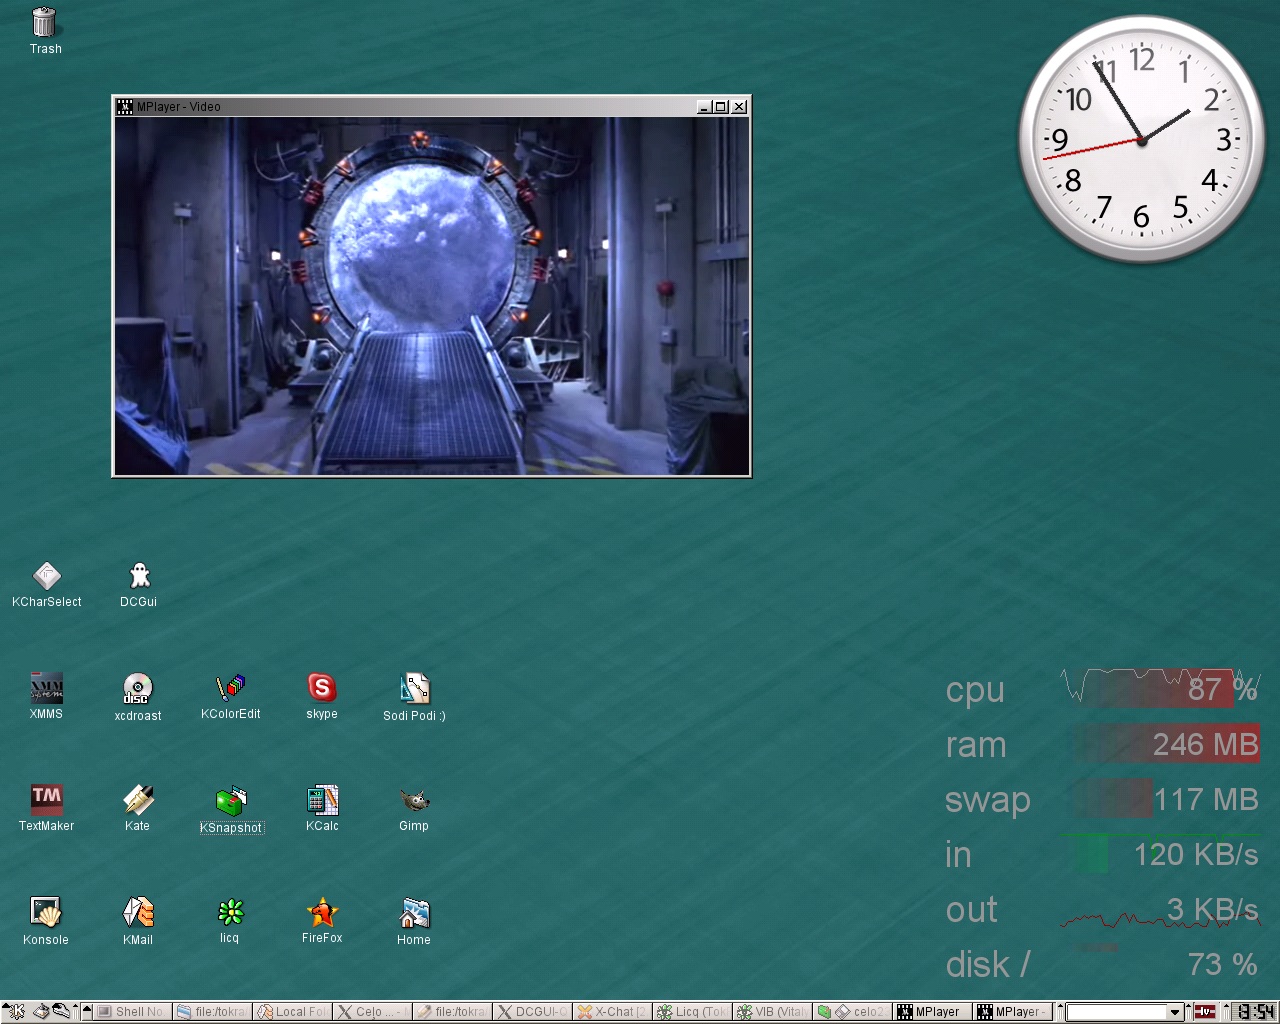
Task: Launch FireFox from the desktop
Action: click(322, 920)
